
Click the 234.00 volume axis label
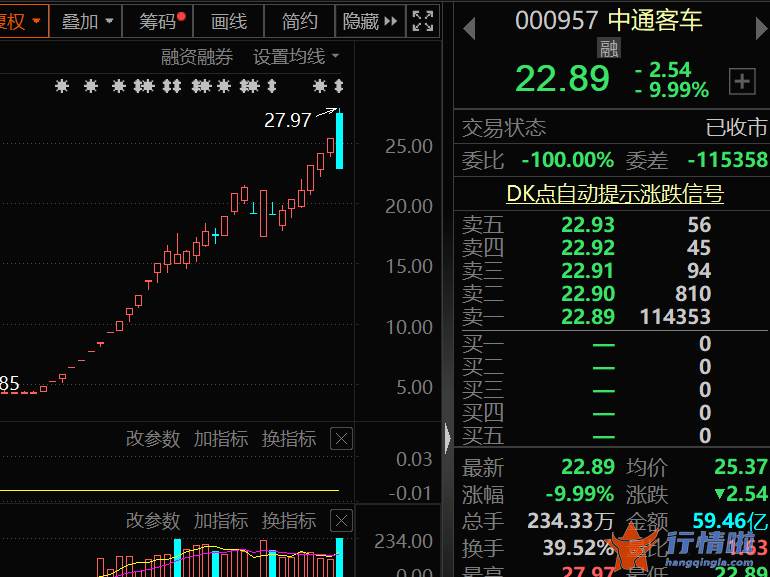[403, 541]
